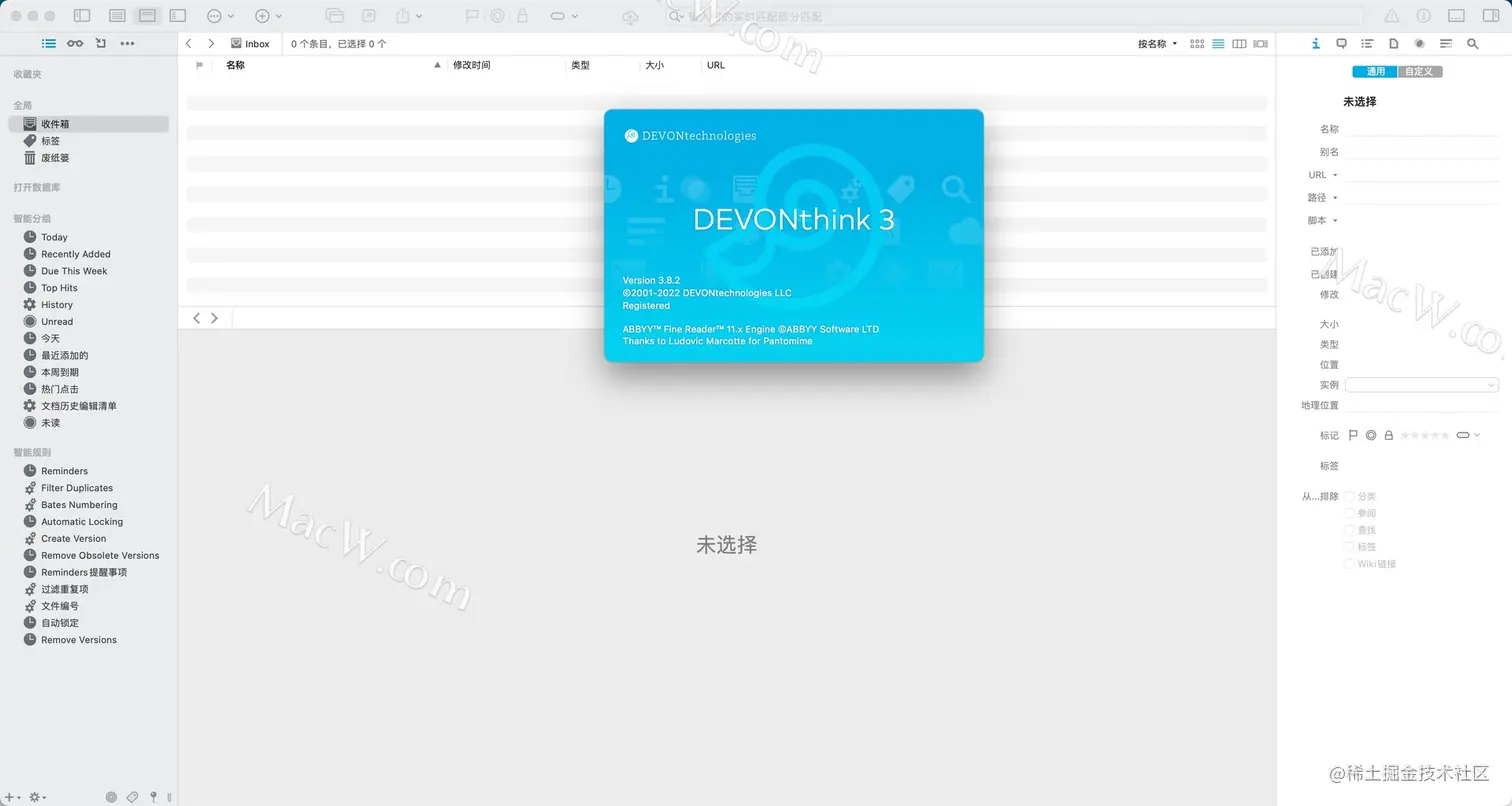Open the plus add menu at sidebar bottom
The width and height of the screenshot is (1512, 806).
pyautogui.click(x=11, y=797)
